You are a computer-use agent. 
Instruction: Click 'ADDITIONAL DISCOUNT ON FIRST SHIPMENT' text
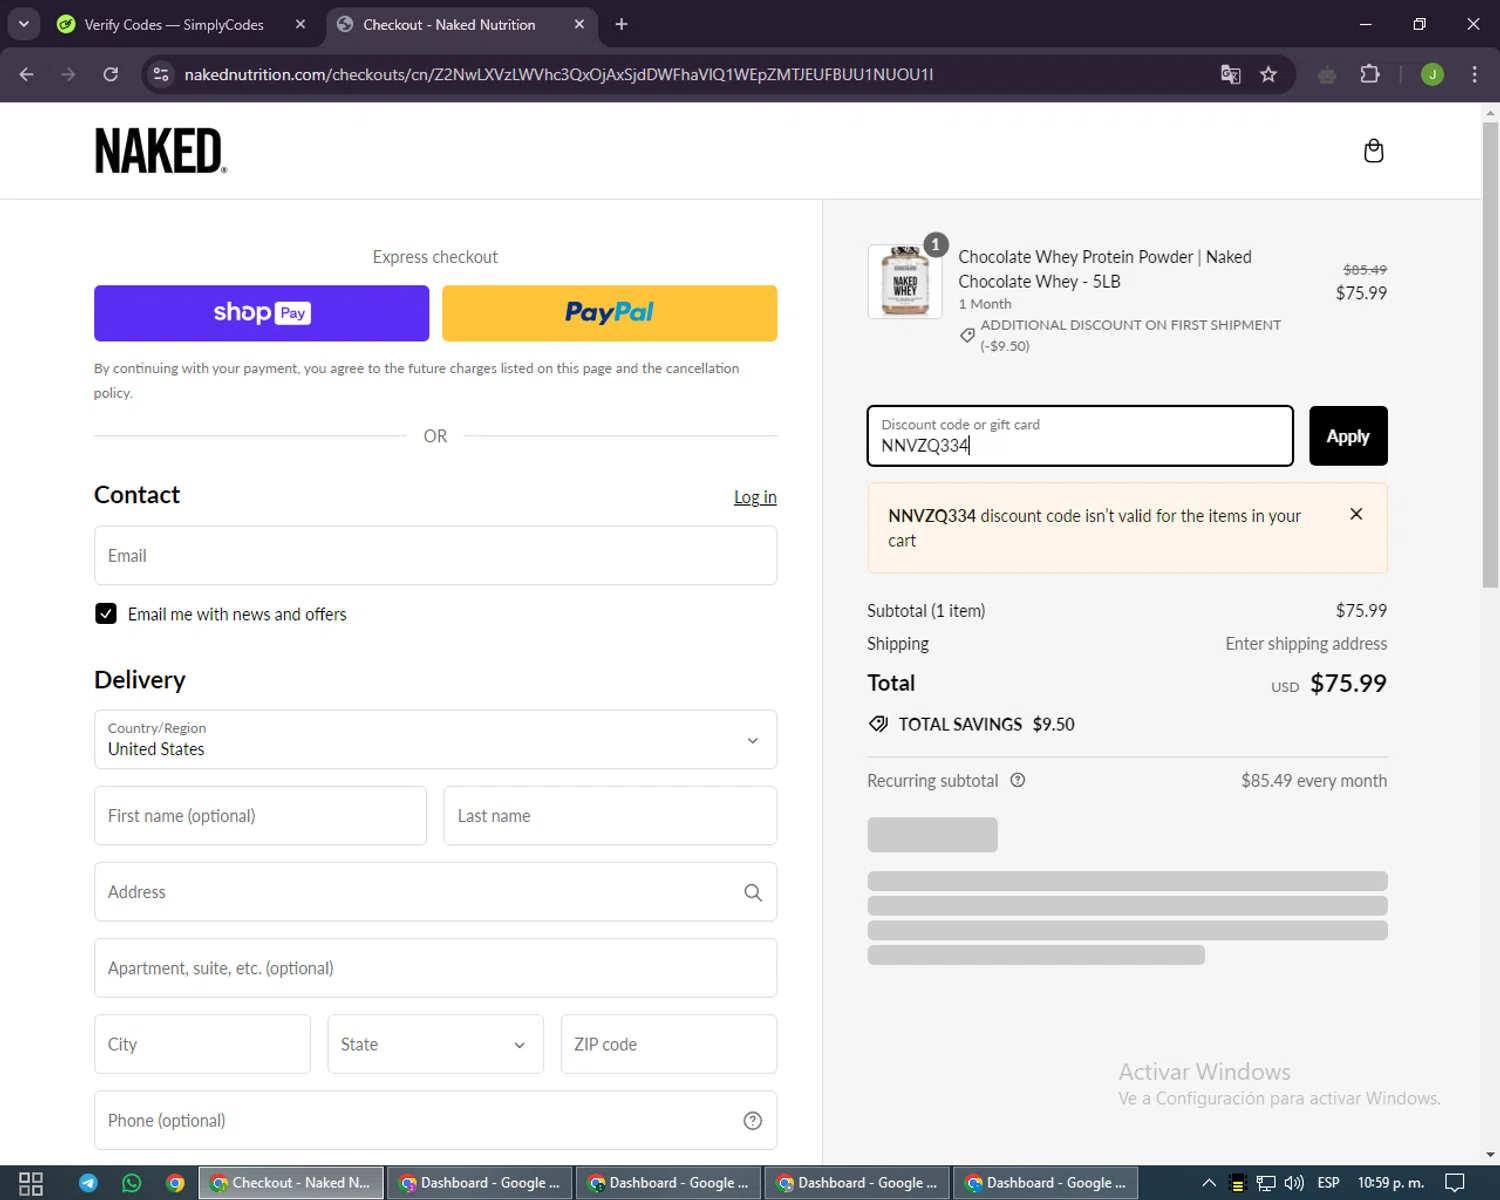pyautogui.click(x=1130, y=325)
